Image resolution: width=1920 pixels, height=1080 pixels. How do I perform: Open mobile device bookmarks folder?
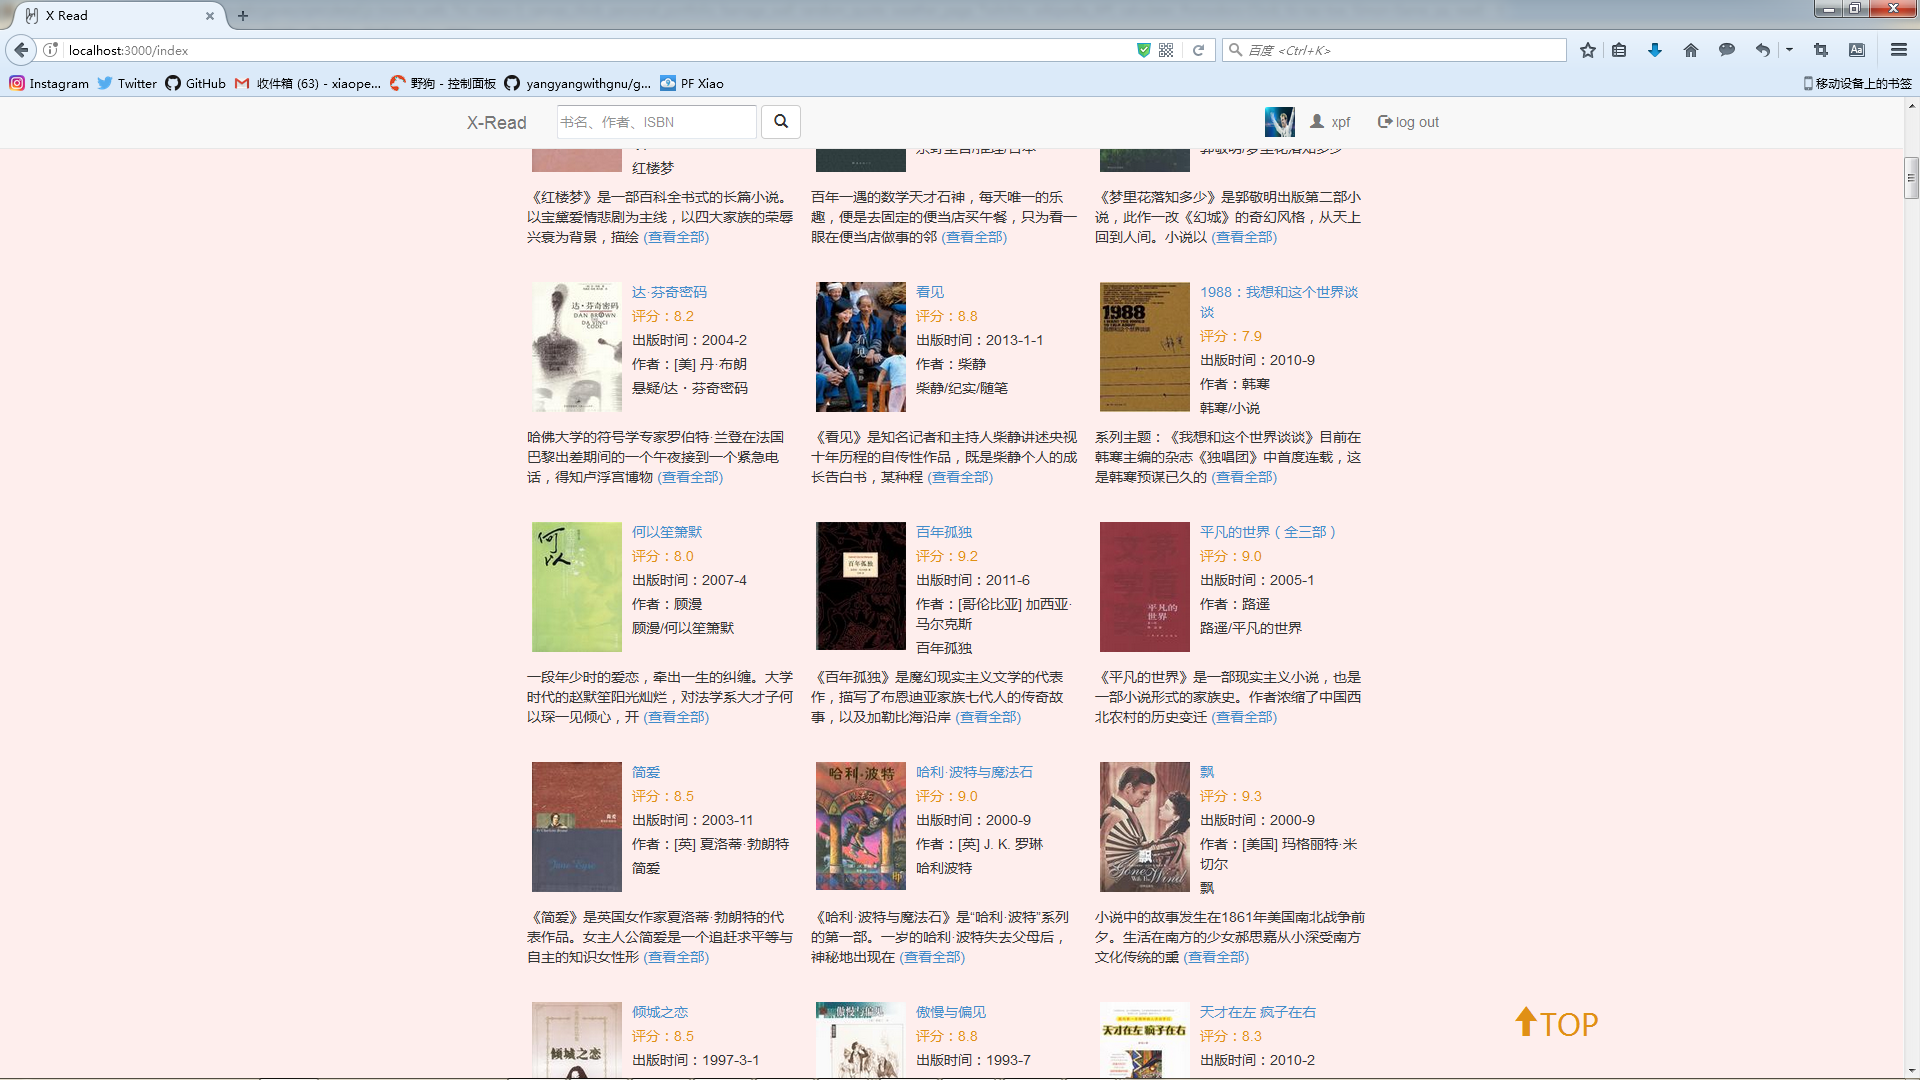(1858, 84)
